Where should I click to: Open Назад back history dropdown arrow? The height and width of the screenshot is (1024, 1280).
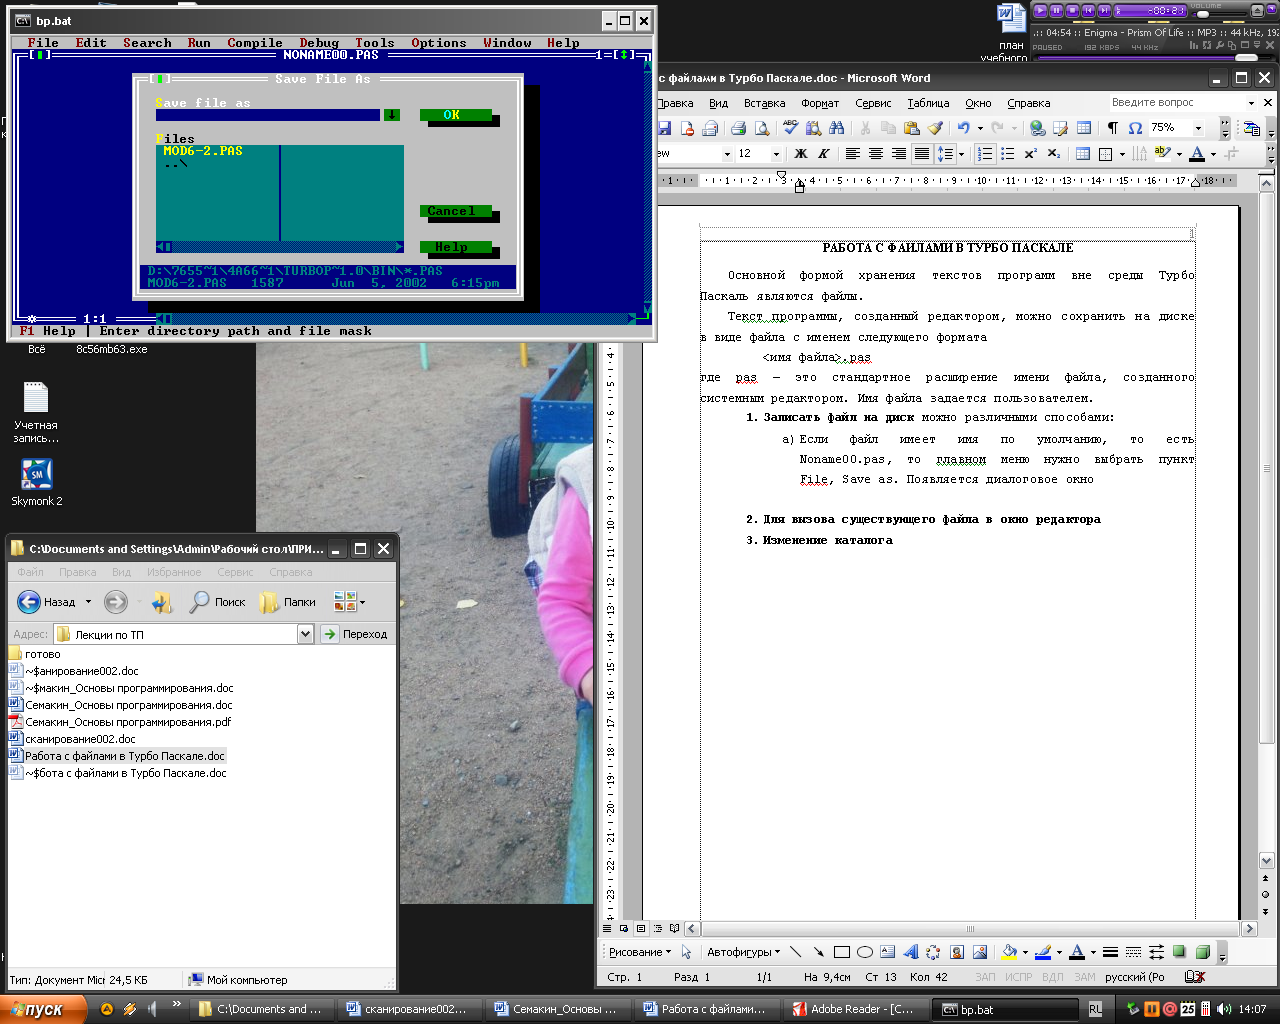(x=88, y=602)
